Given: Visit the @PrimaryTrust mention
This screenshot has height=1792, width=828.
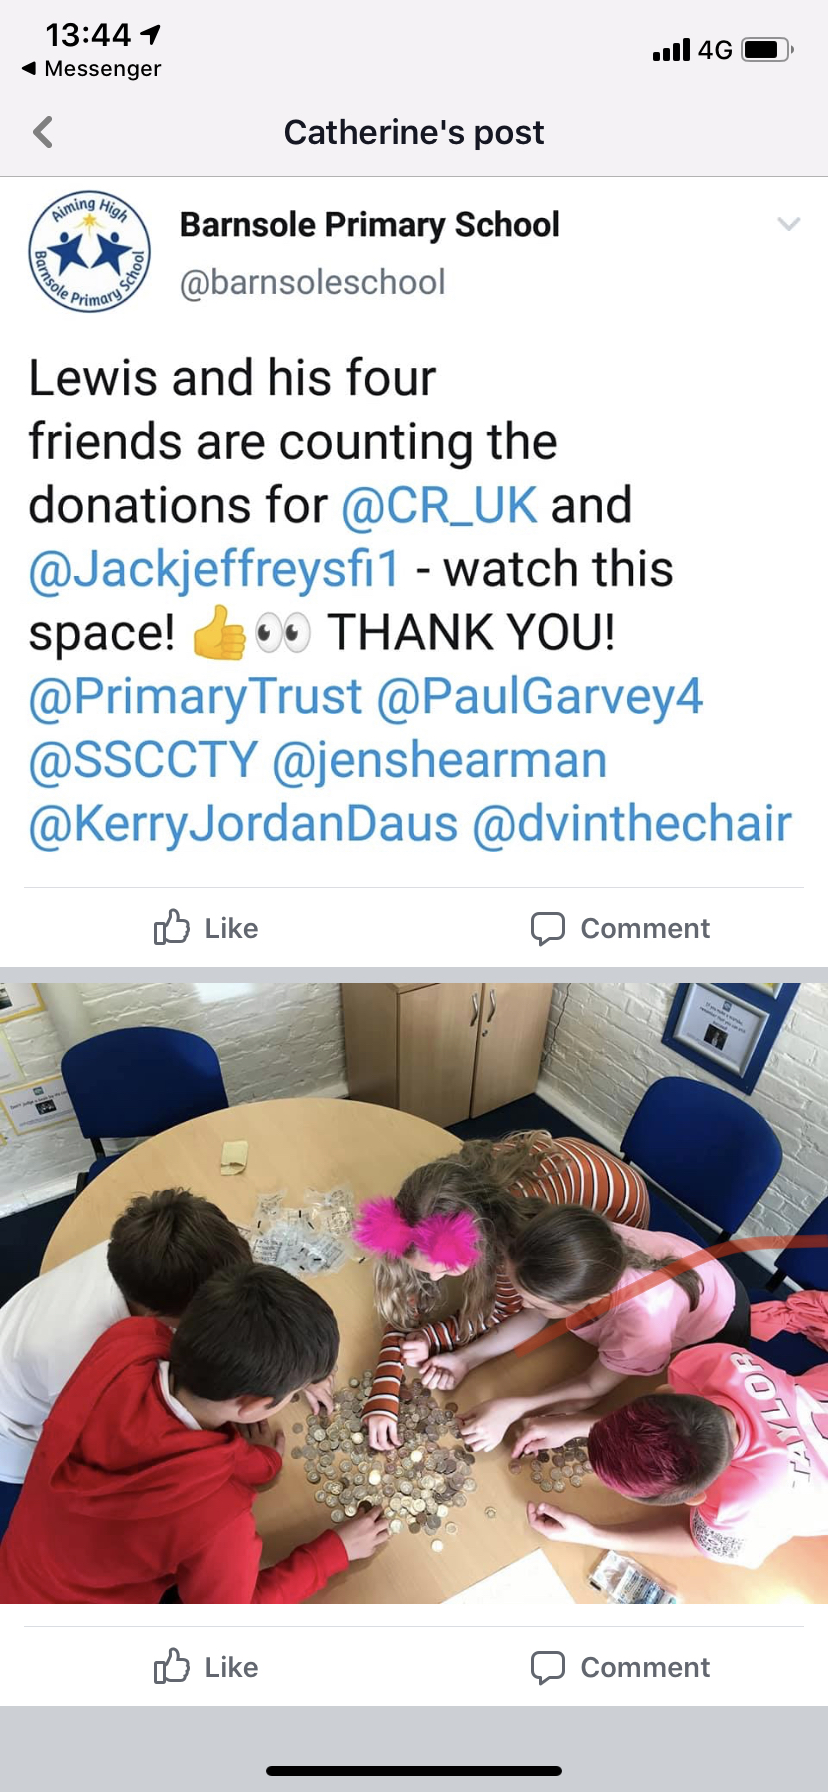Looking at the screenshot, I should 195,697.
